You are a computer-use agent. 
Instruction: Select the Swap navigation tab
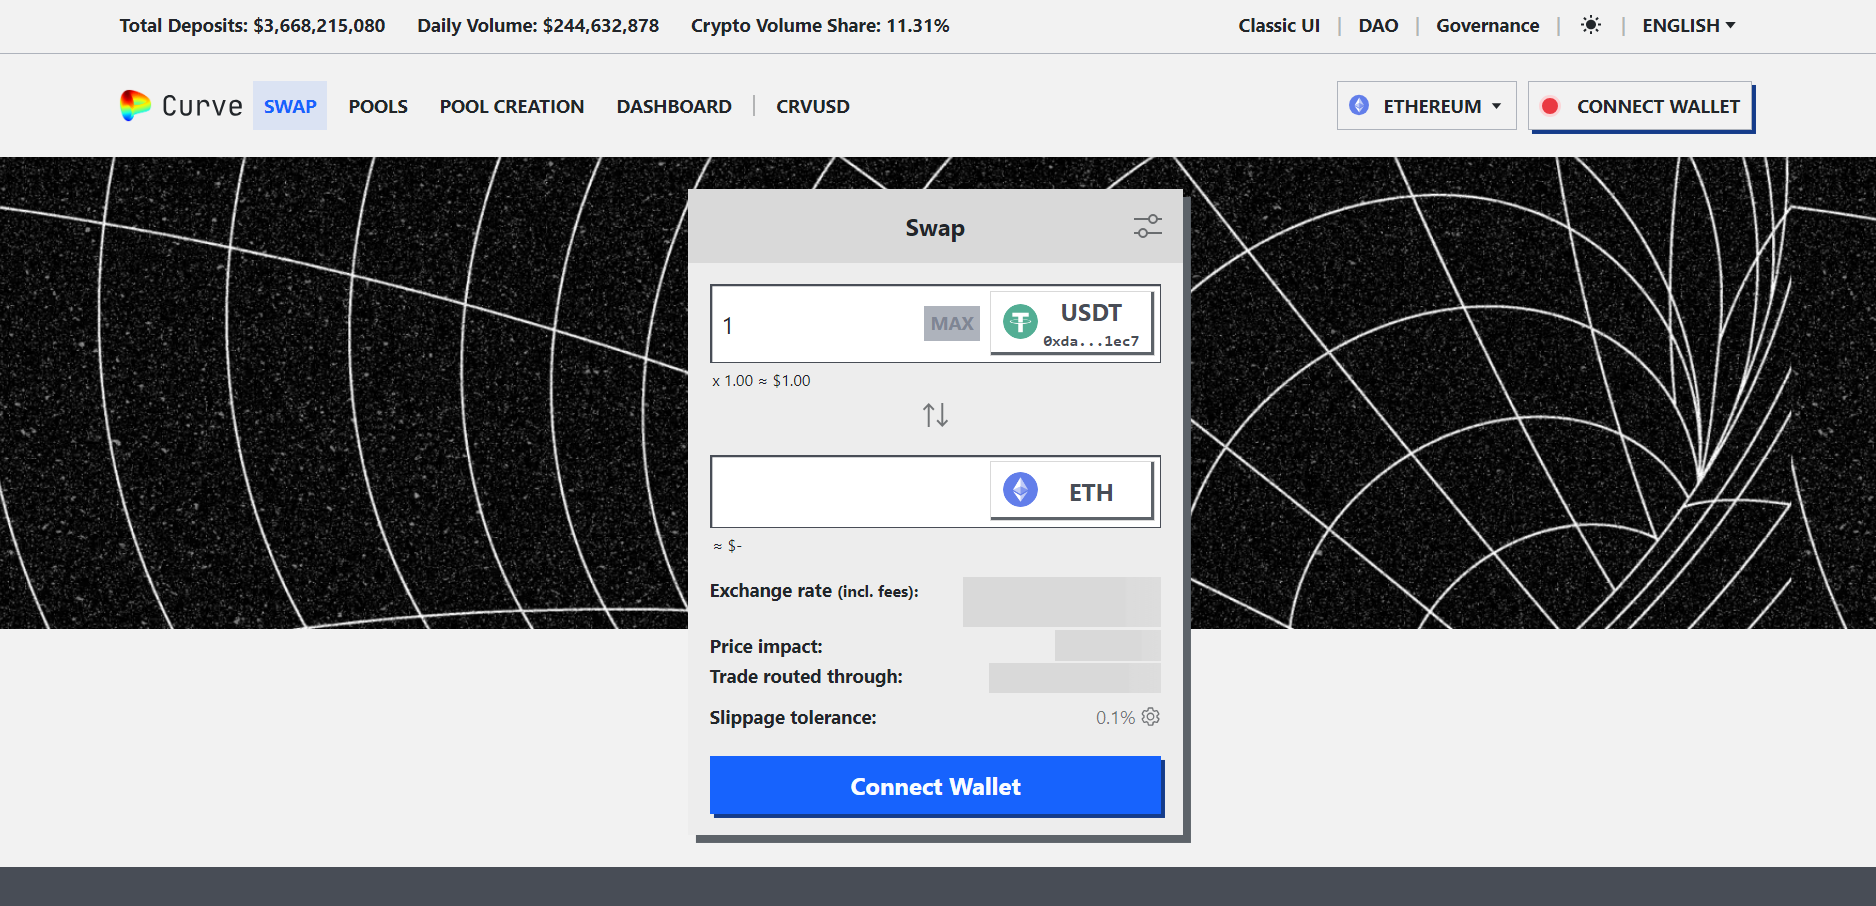pos(290,106)
